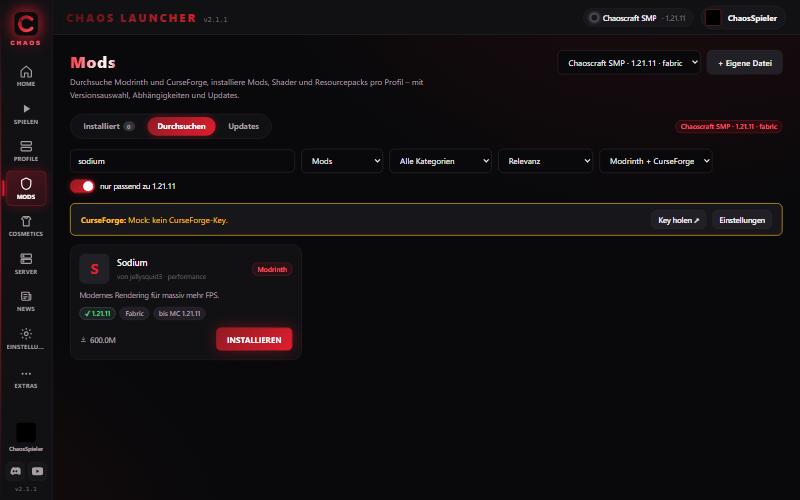
Task: Go to the Spielen play section
Action: 26,114
